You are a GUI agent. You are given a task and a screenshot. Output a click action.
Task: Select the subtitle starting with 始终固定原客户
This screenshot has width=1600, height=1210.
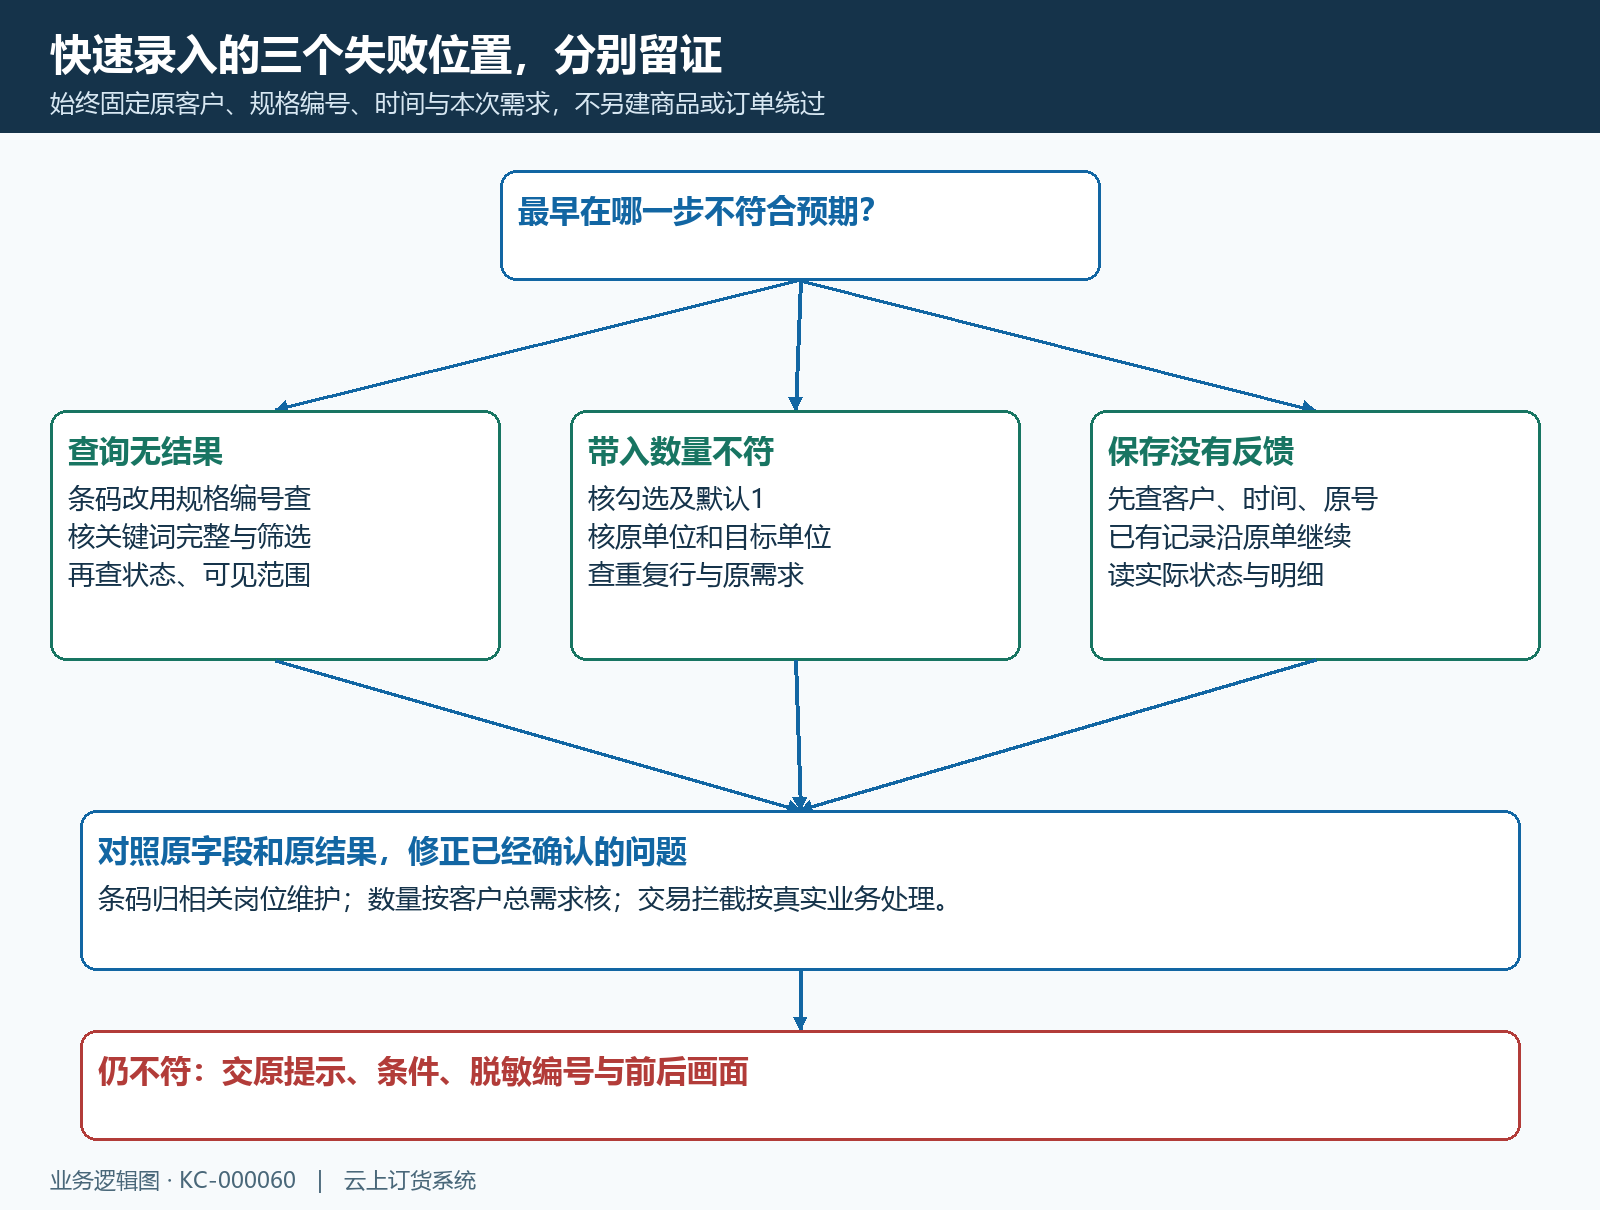[x=437, y=104]
